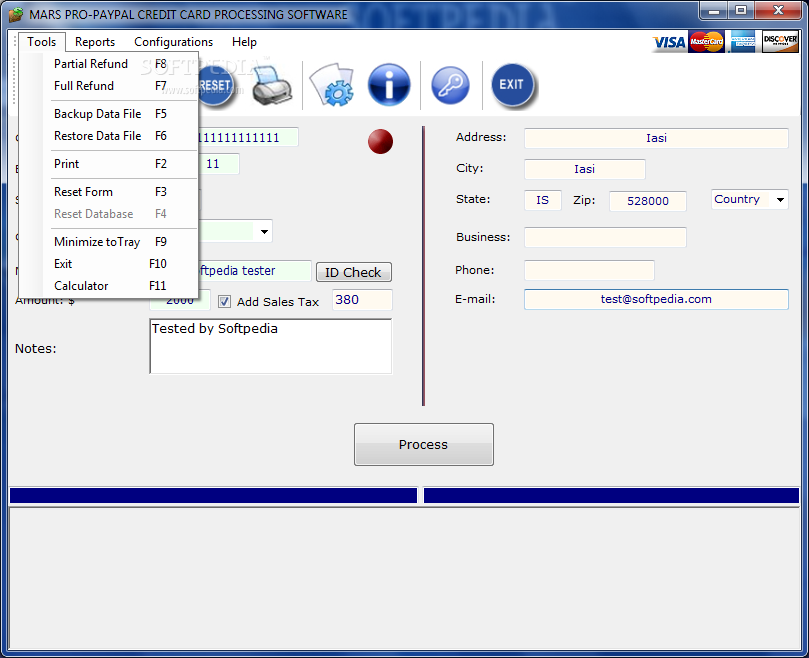Choose Full Refund menu item
This screenshot has height=658, width=809.
108,86
